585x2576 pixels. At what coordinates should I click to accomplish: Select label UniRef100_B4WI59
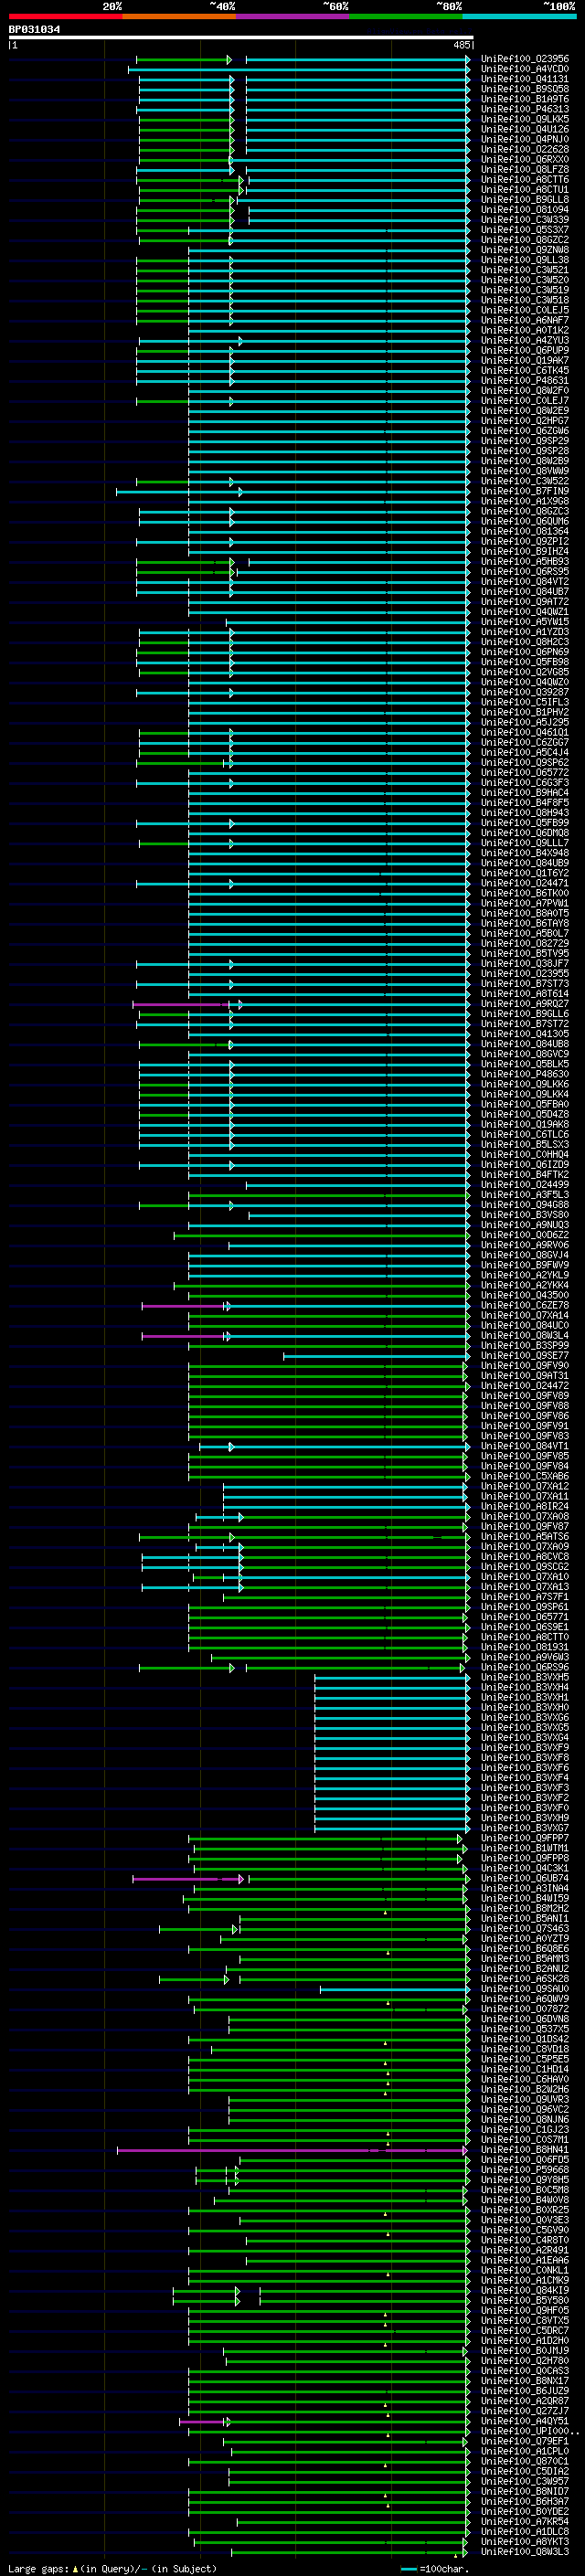(x=524, y=1899)
